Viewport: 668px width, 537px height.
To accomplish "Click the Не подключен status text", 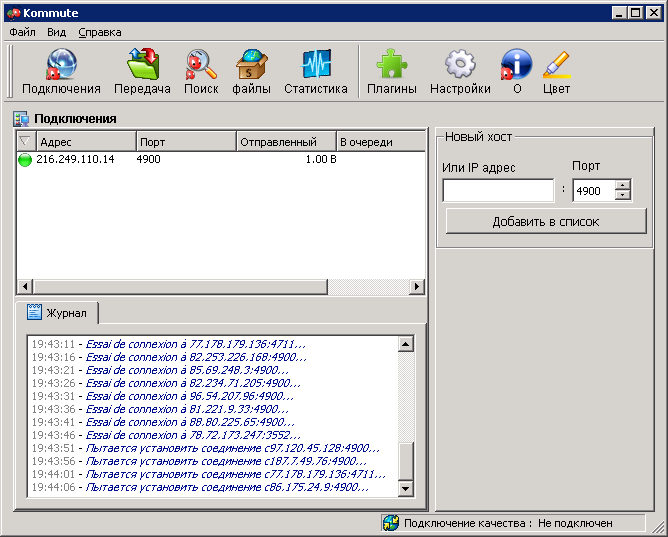I will click(575, 523).
